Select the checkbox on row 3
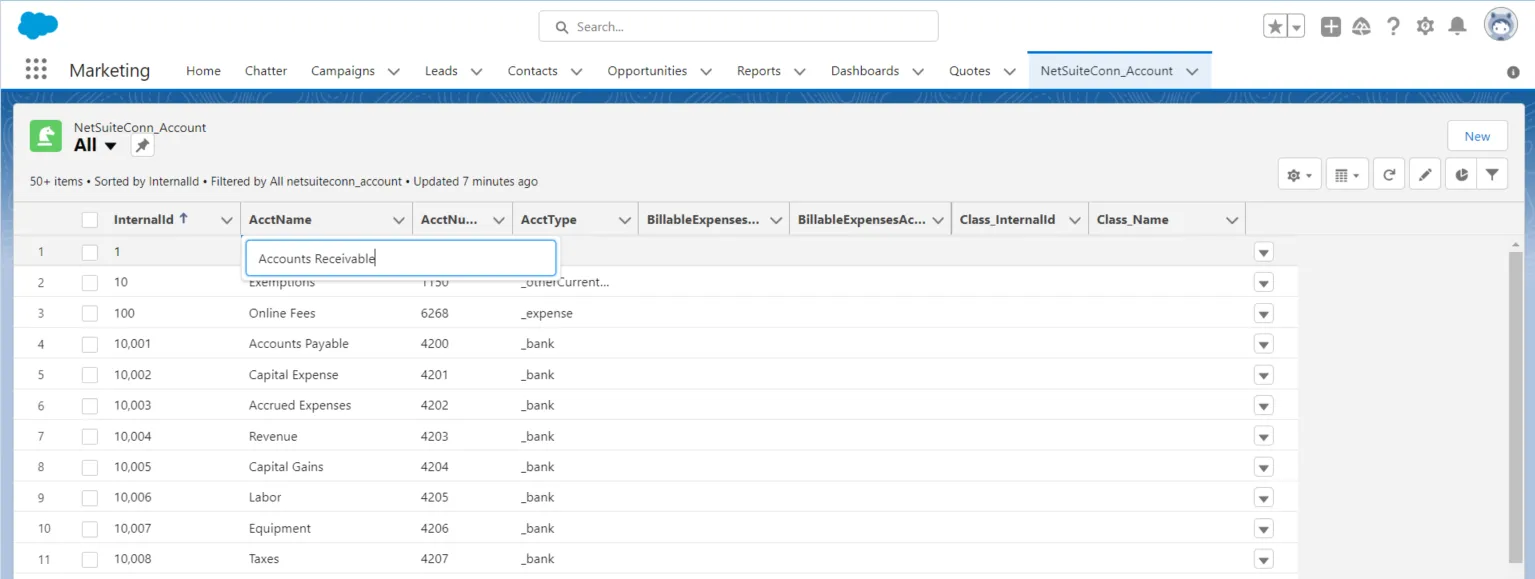 click(89, 313)
